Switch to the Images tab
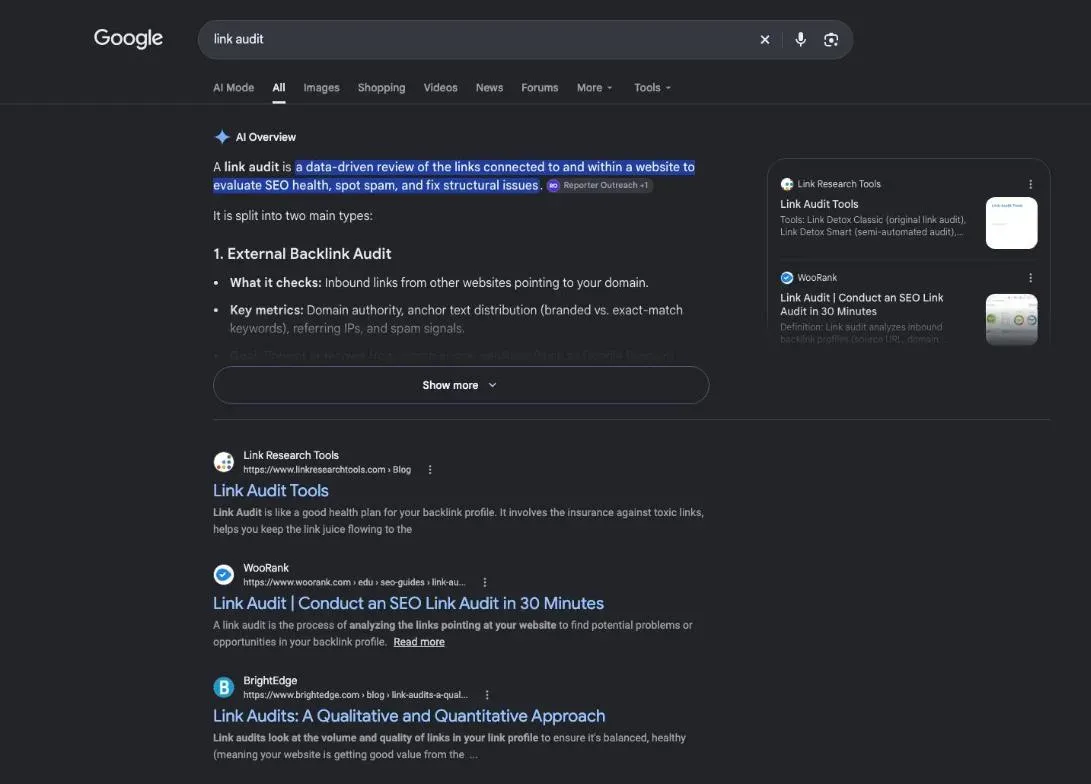 [x=321, y=88]
